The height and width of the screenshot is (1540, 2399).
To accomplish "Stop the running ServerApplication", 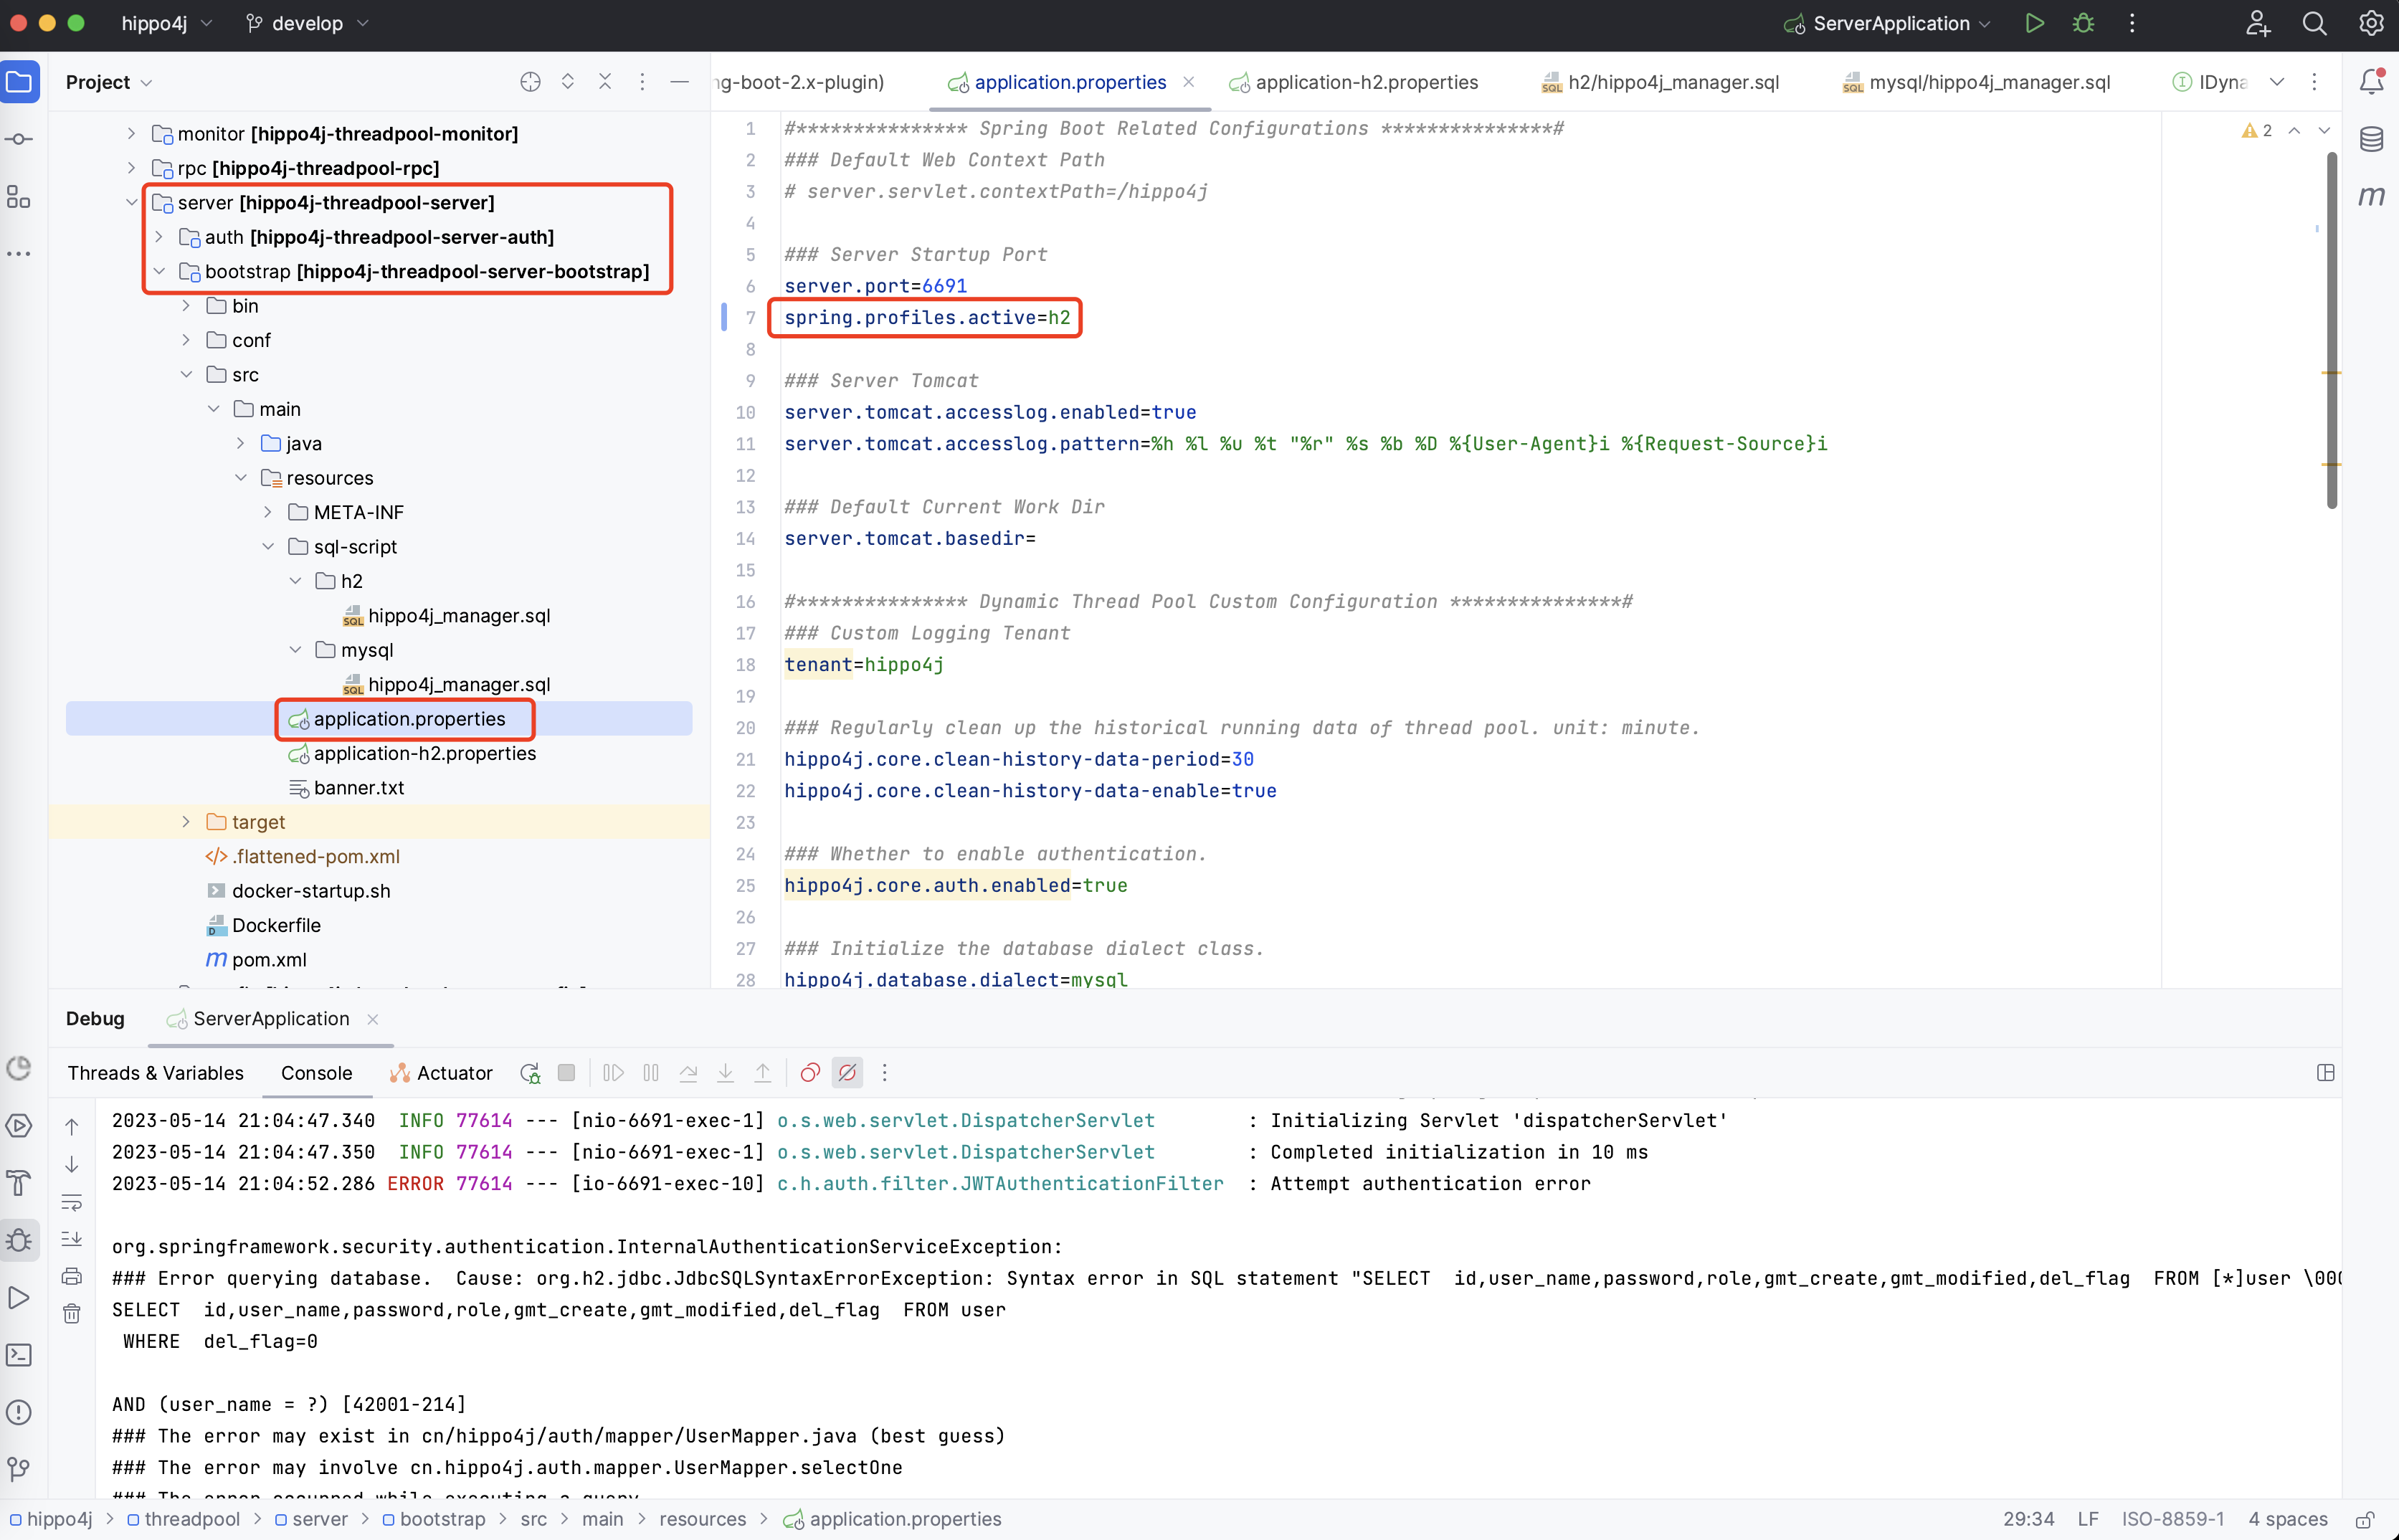I will pos(566,1072).
